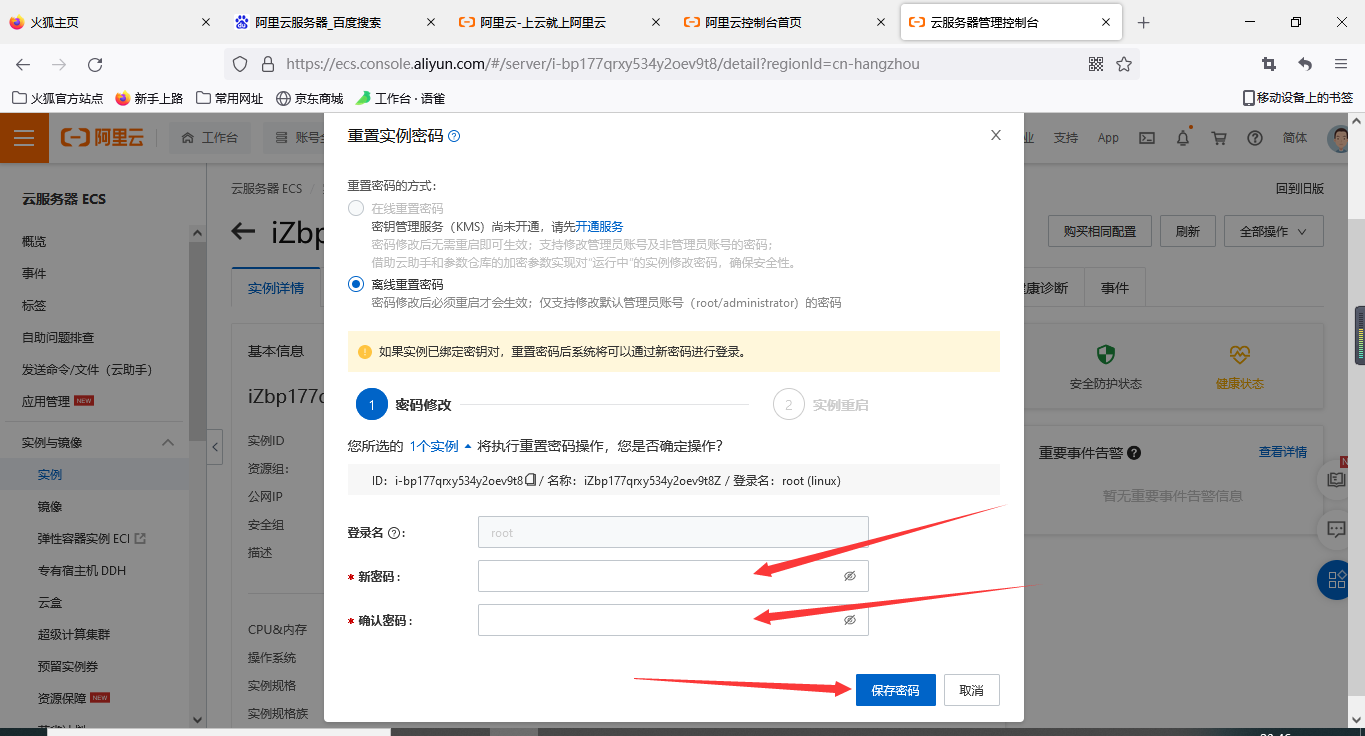The height and width of the screenshot is (736, 1365).
Task: Click the browser reload button
Action: pos(95,64)
